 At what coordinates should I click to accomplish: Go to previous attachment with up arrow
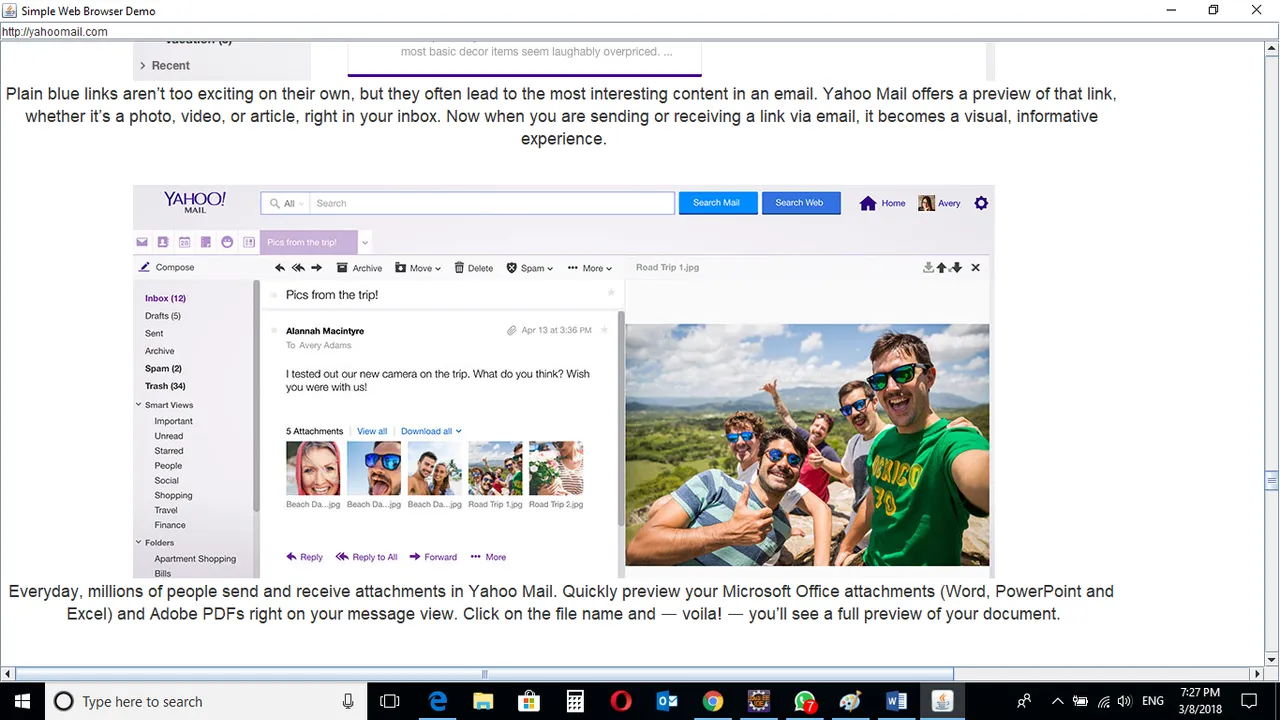941,268
